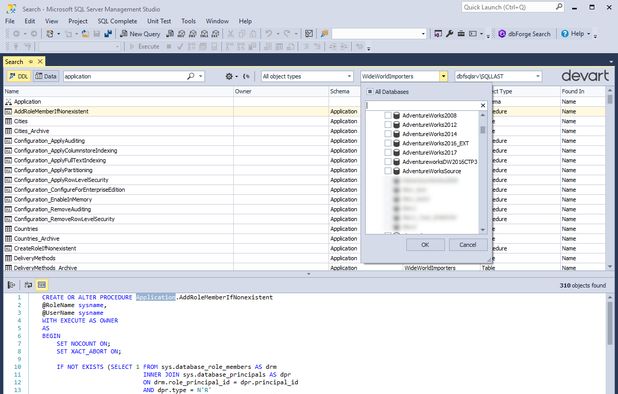
Task: Click the XMLA query toolbar icon
Action: pos(204,34)
